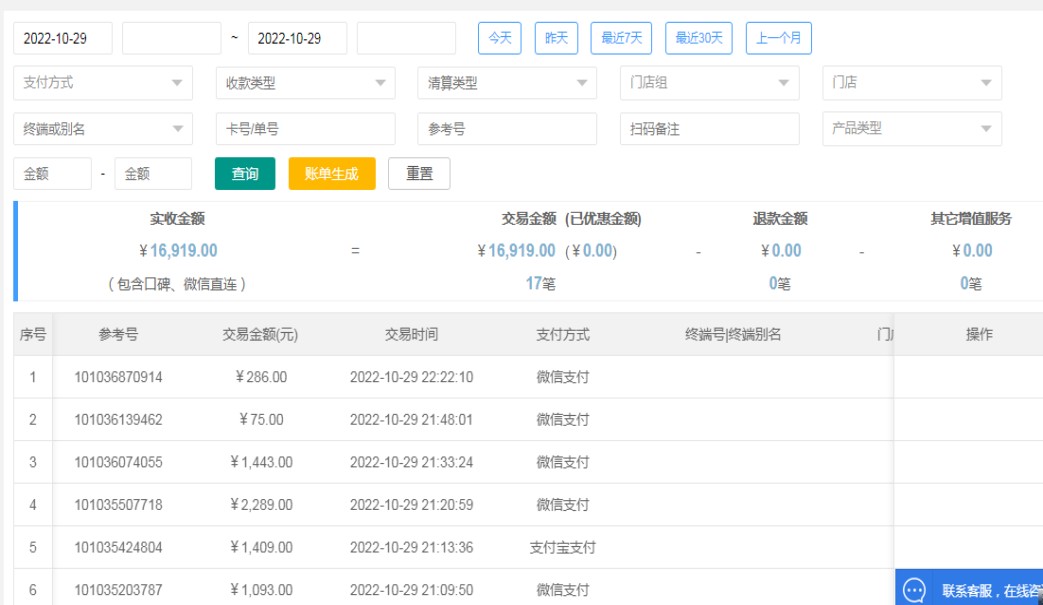Expand the 终端或别名 dropdown
The width and height of the screenshot is (1043, 605).
(x=103, y=129)
